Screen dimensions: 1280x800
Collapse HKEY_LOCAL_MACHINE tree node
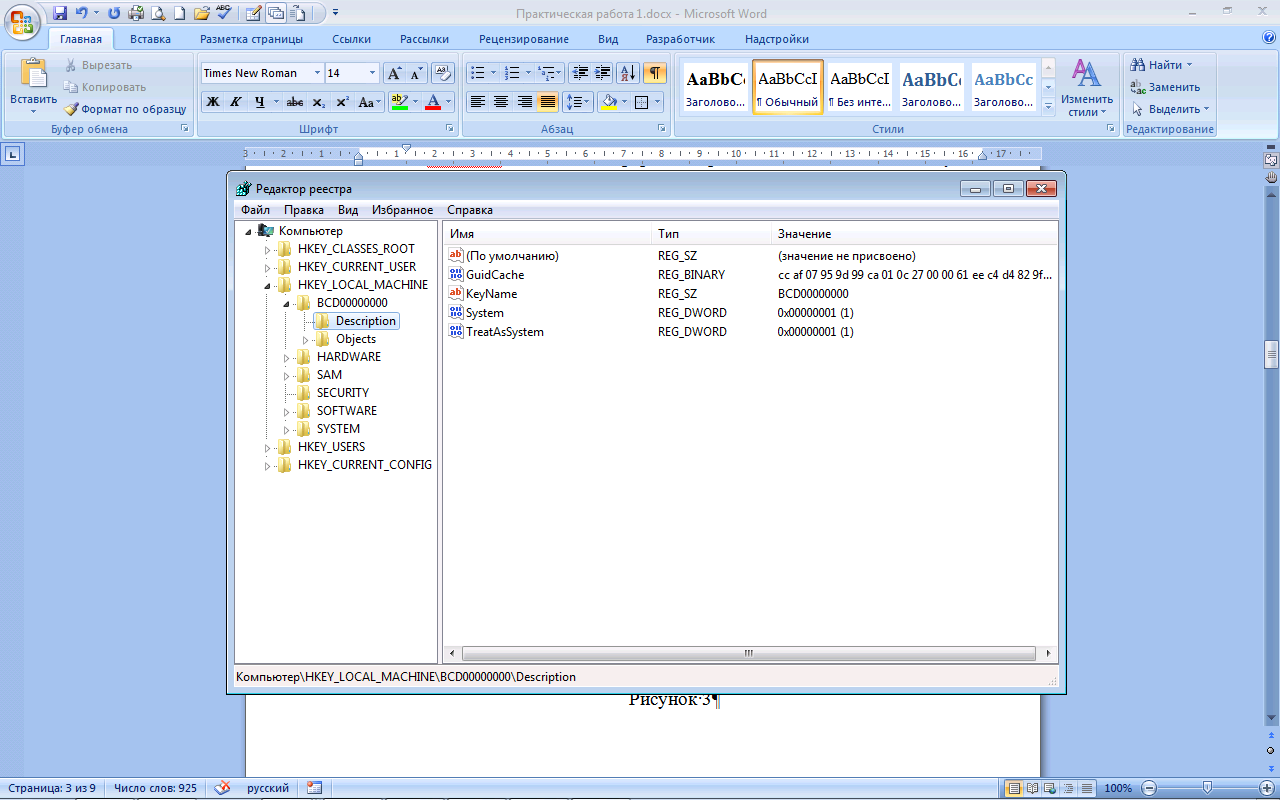point(267,285)
